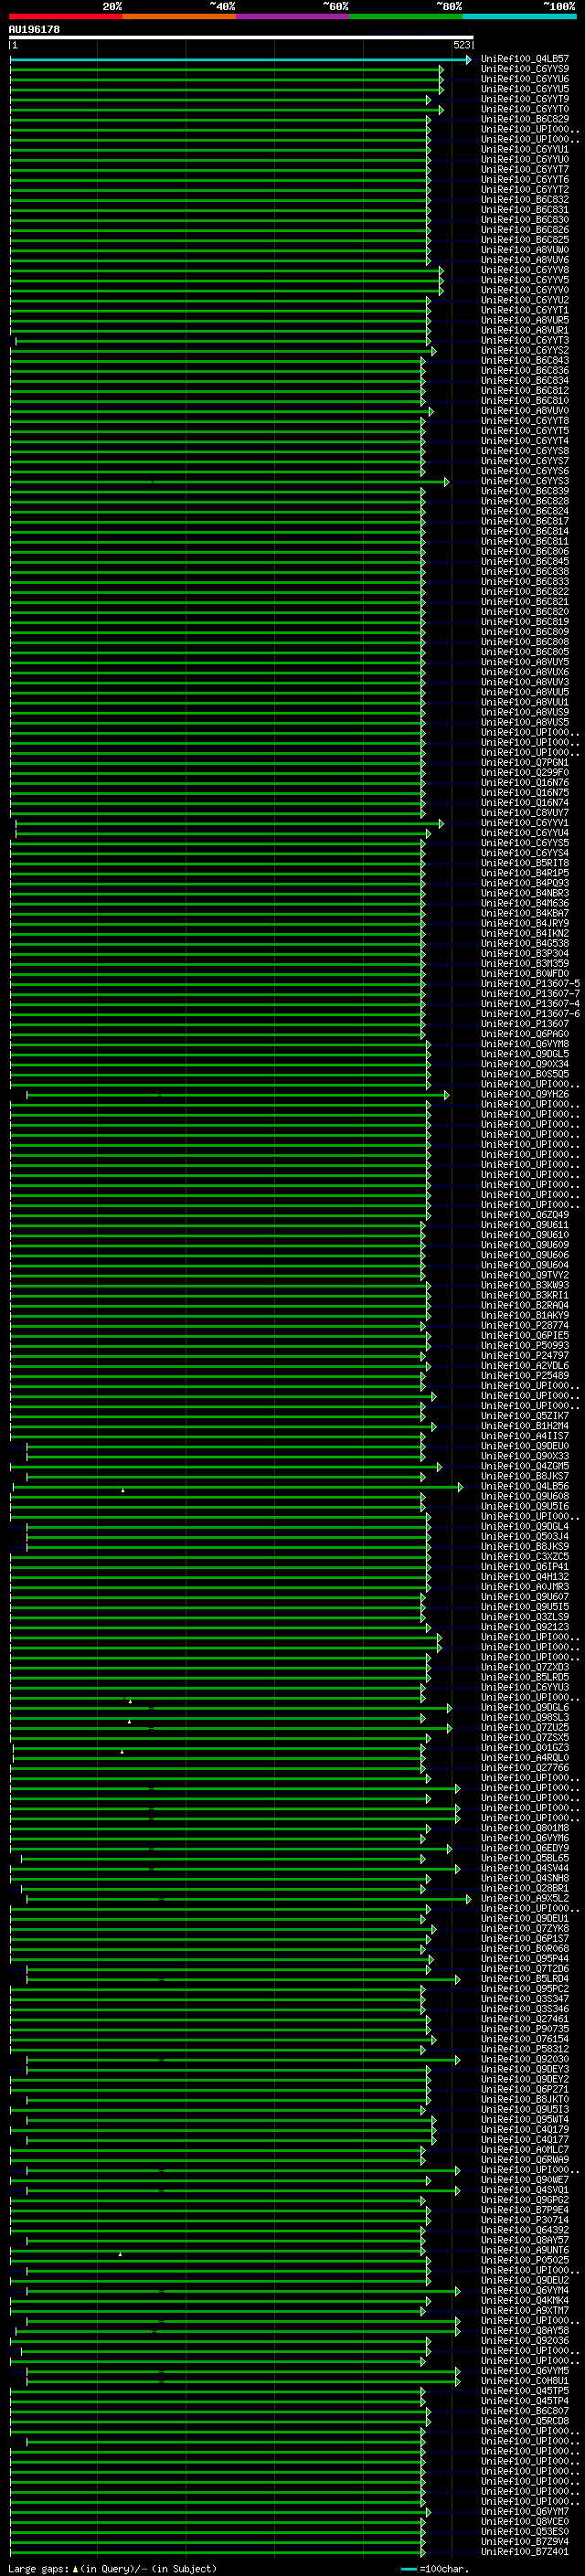The image size is (585, 2576).
Task: Open hit UniRef100_Q28BR1
Action: 525,1888
